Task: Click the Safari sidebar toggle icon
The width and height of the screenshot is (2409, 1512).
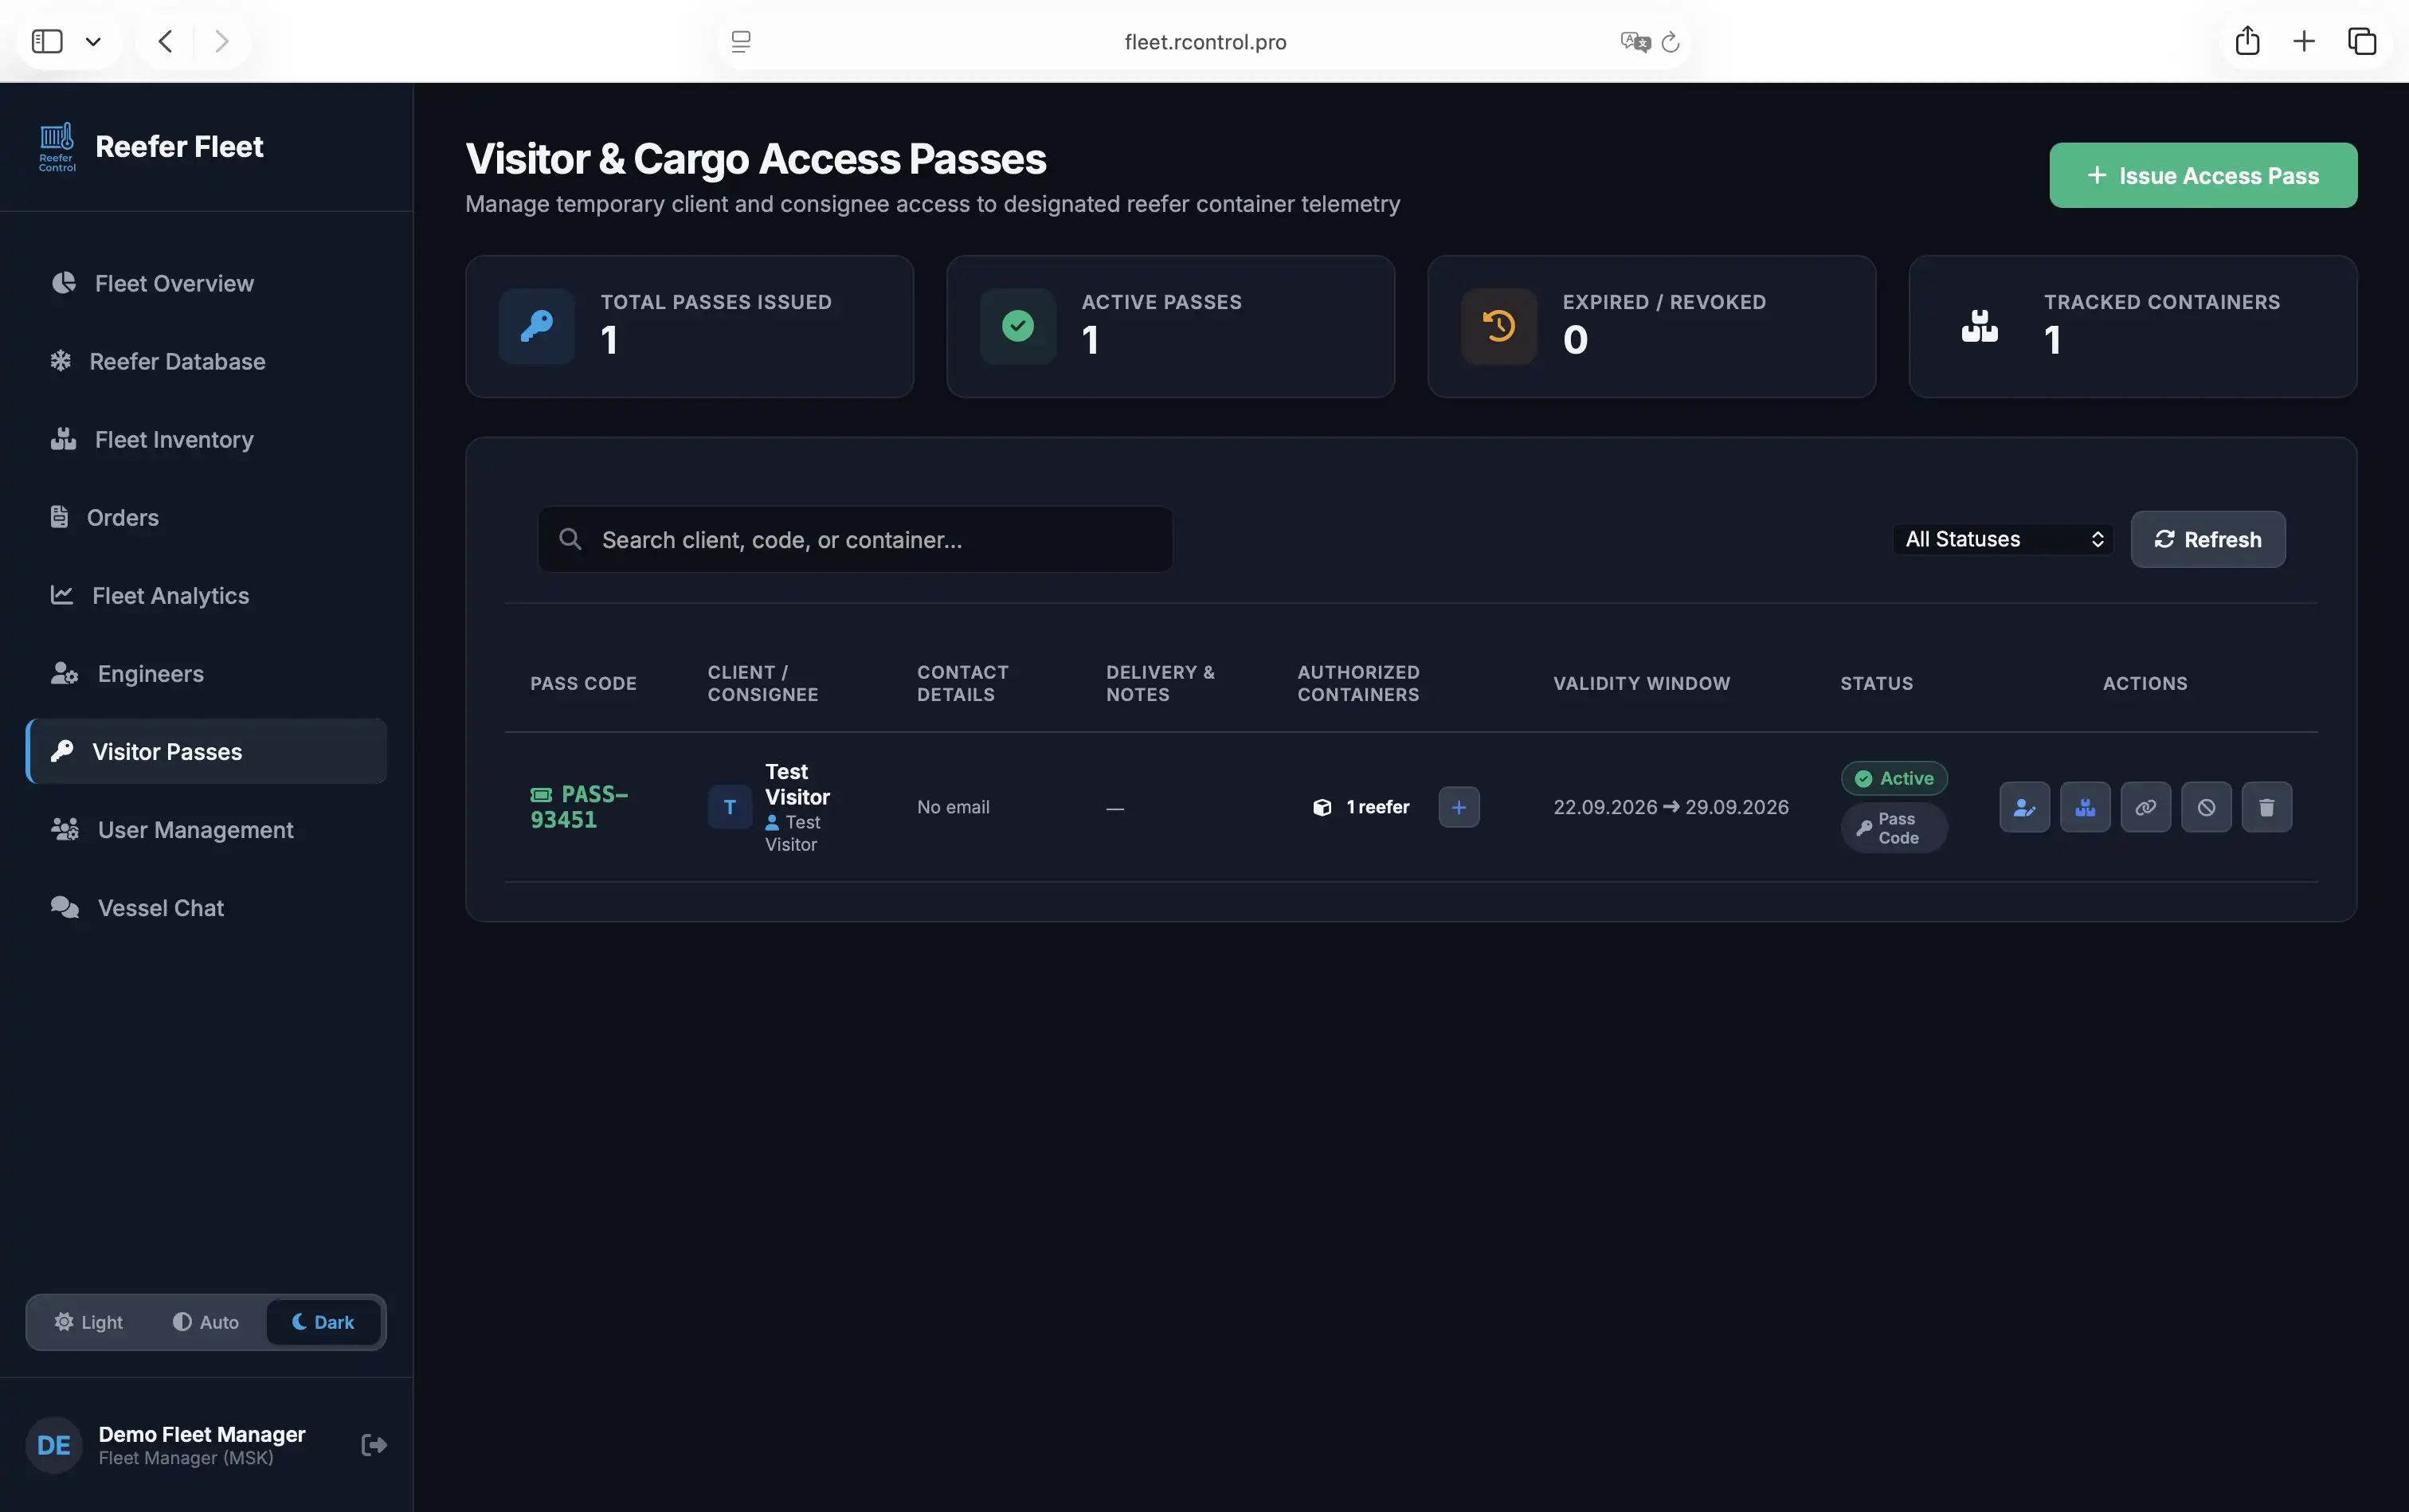Action: pos(47,41)
